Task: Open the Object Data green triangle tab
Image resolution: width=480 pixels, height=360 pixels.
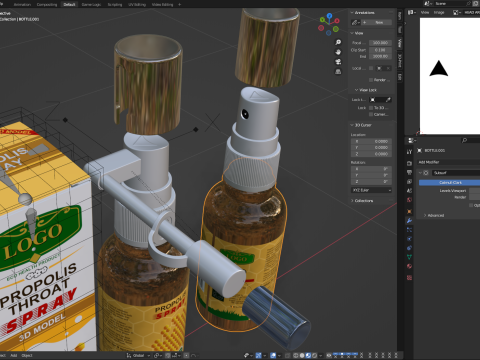Action: point(409,257)
